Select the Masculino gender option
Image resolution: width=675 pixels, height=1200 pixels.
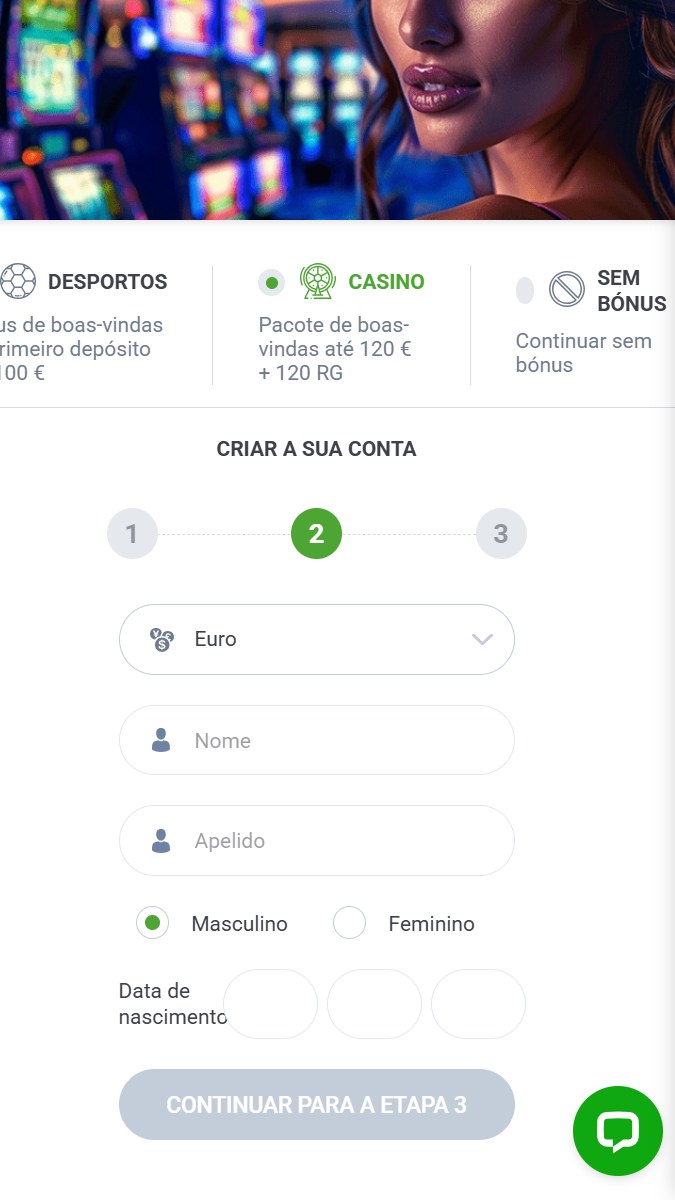tap(153, 923)
